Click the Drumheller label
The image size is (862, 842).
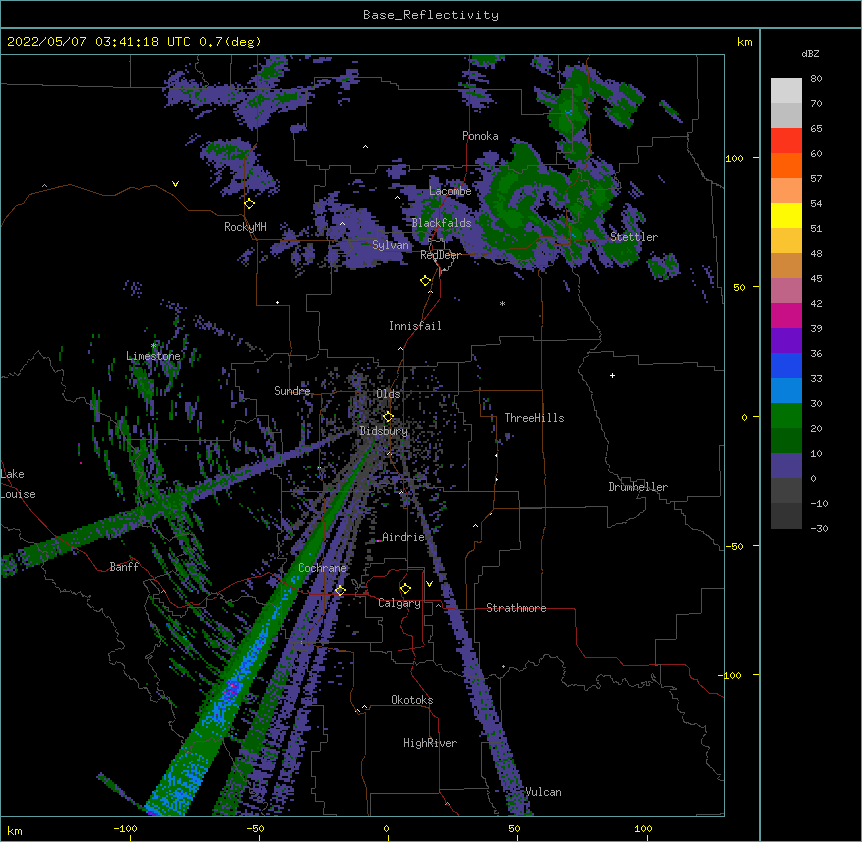tap(638, 487)
